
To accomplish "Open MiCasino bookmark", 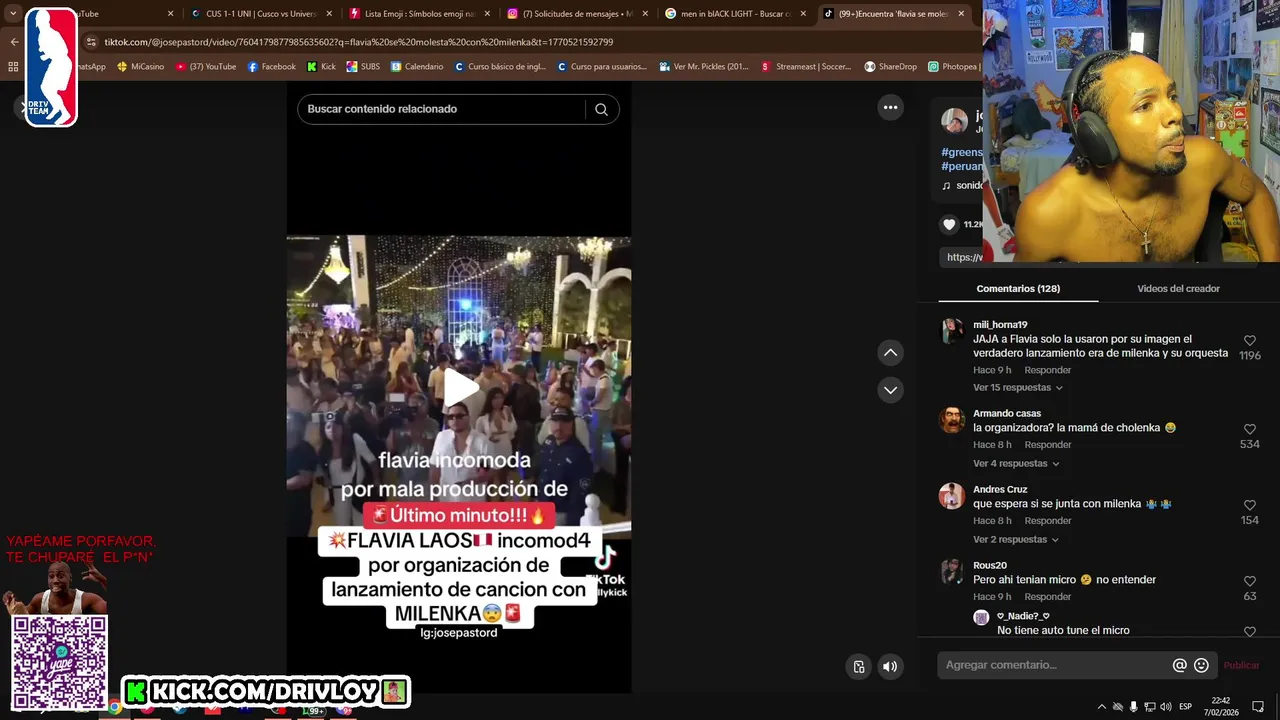I will pos(140,67).
